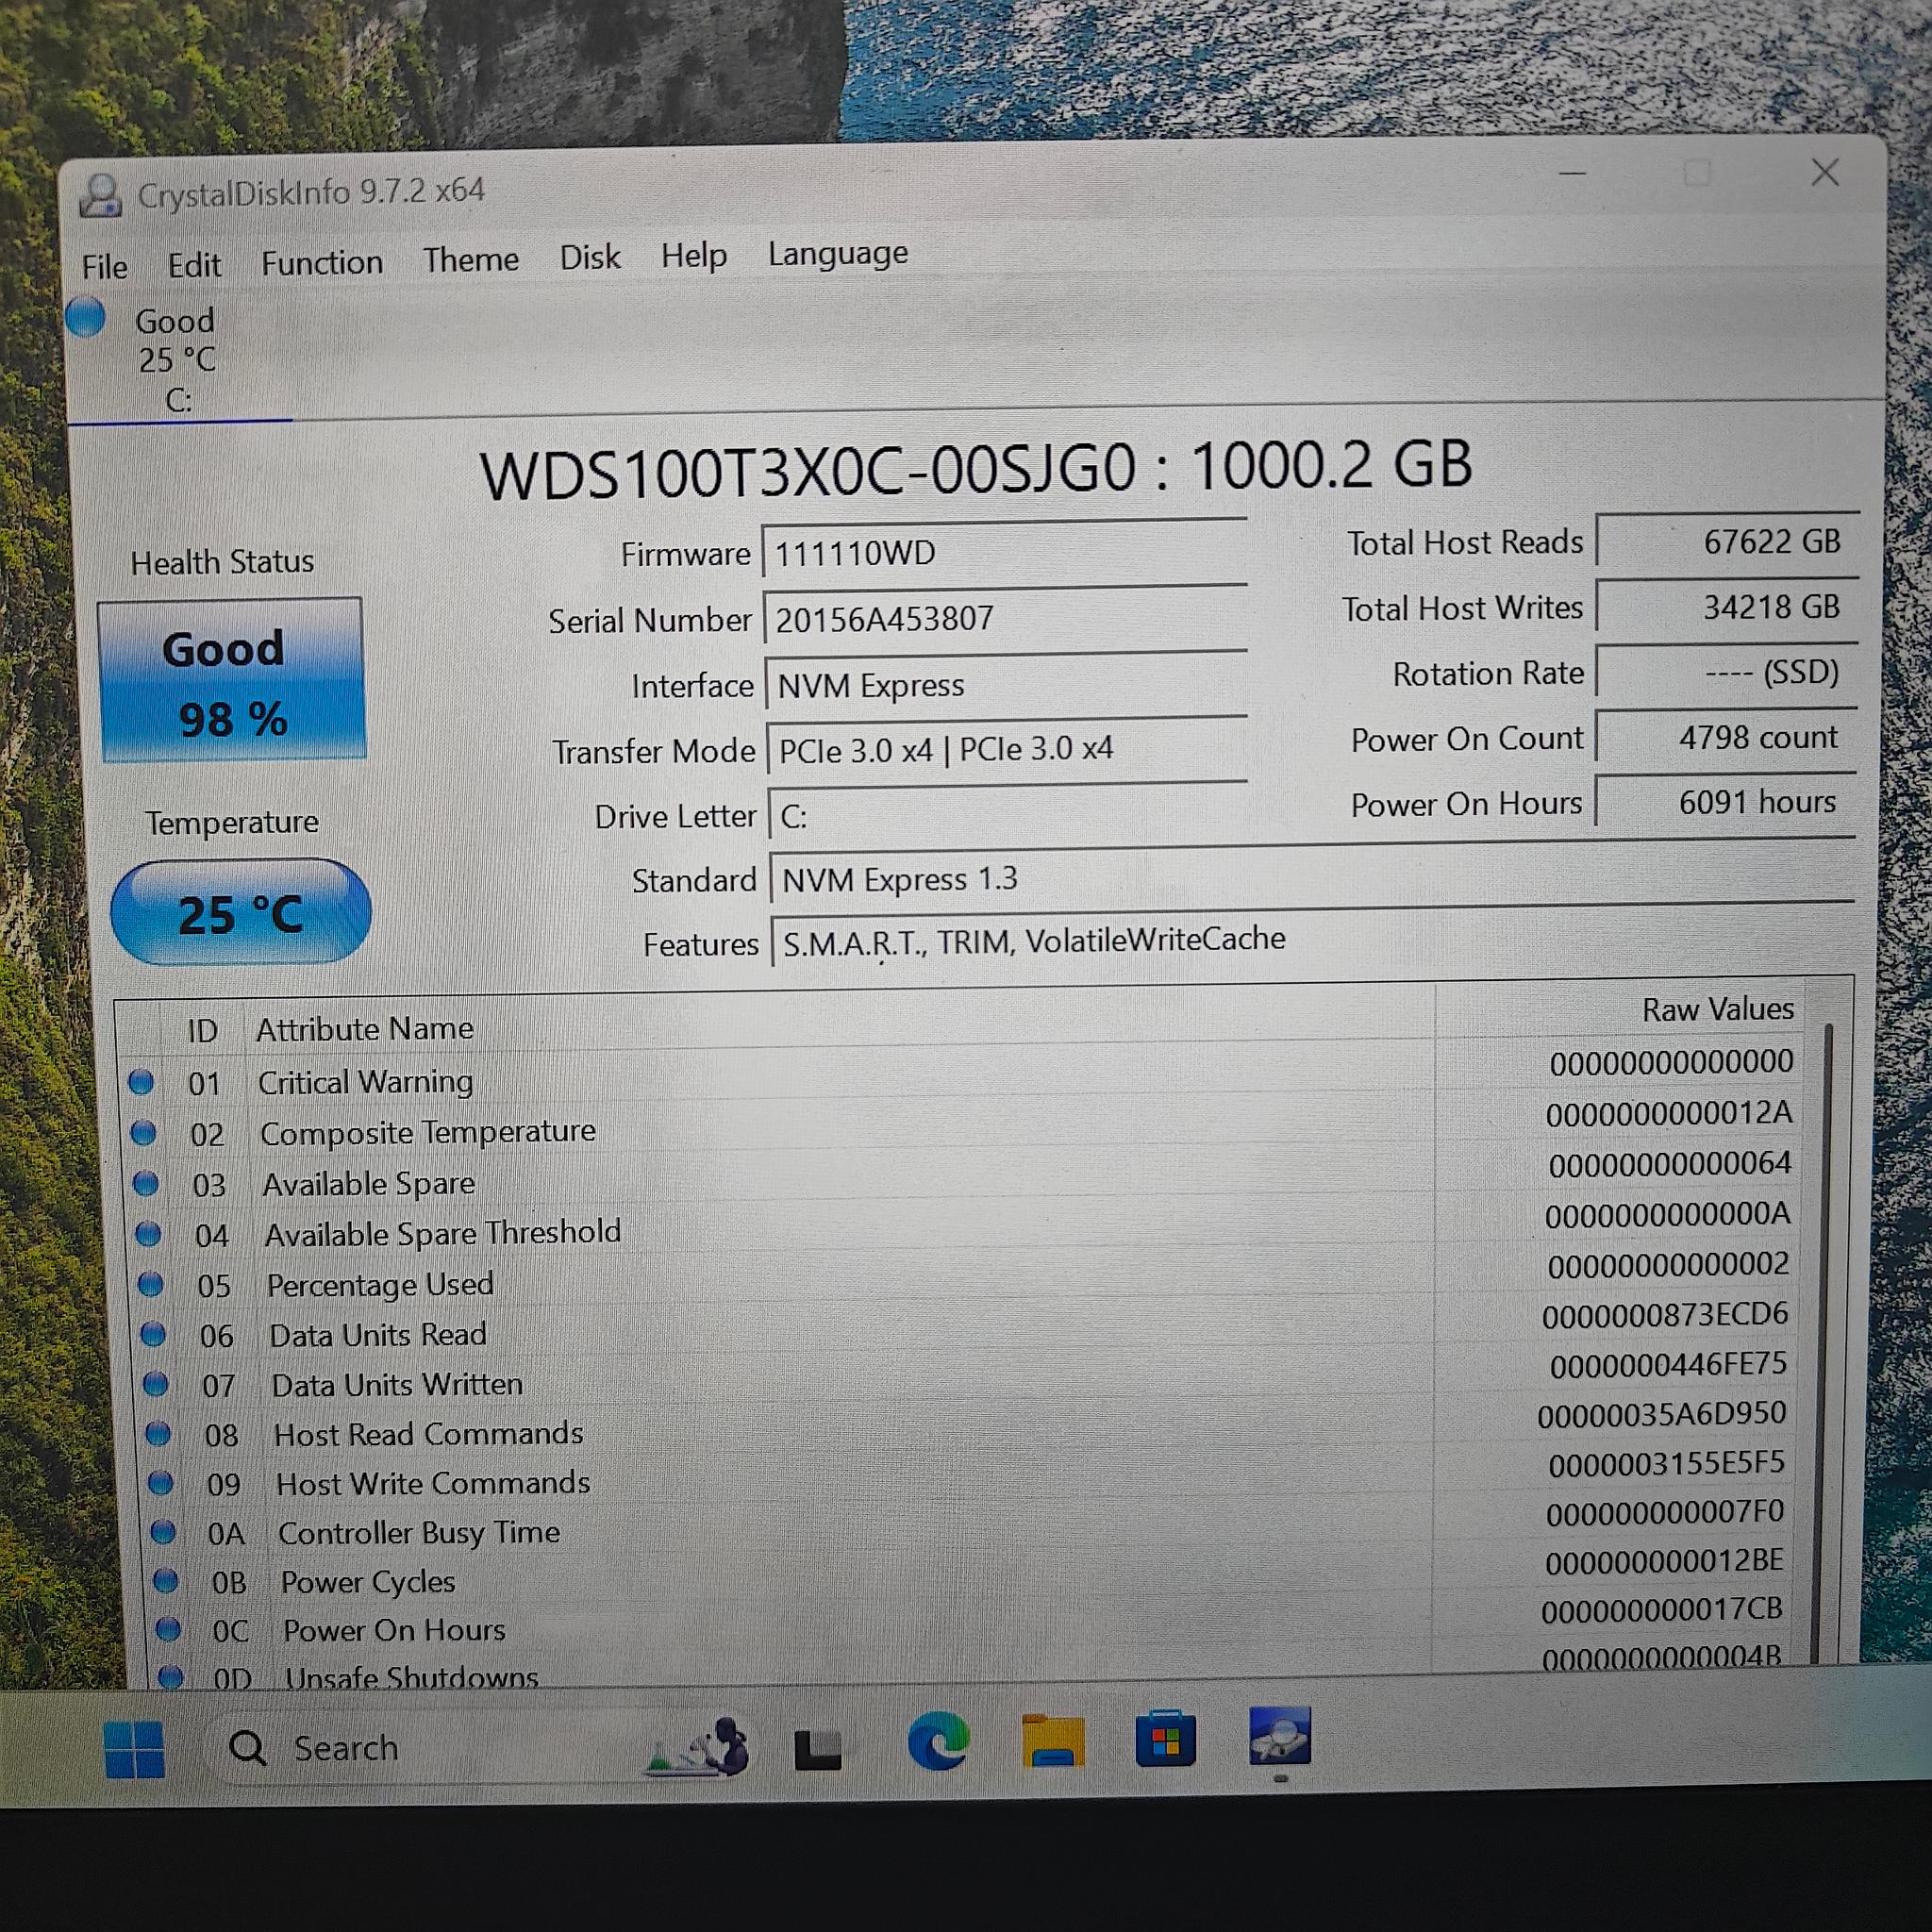Click raw value 0000000000012A
The width and height of the screenshot is (1932, 1932).
pos(1669,1113)
